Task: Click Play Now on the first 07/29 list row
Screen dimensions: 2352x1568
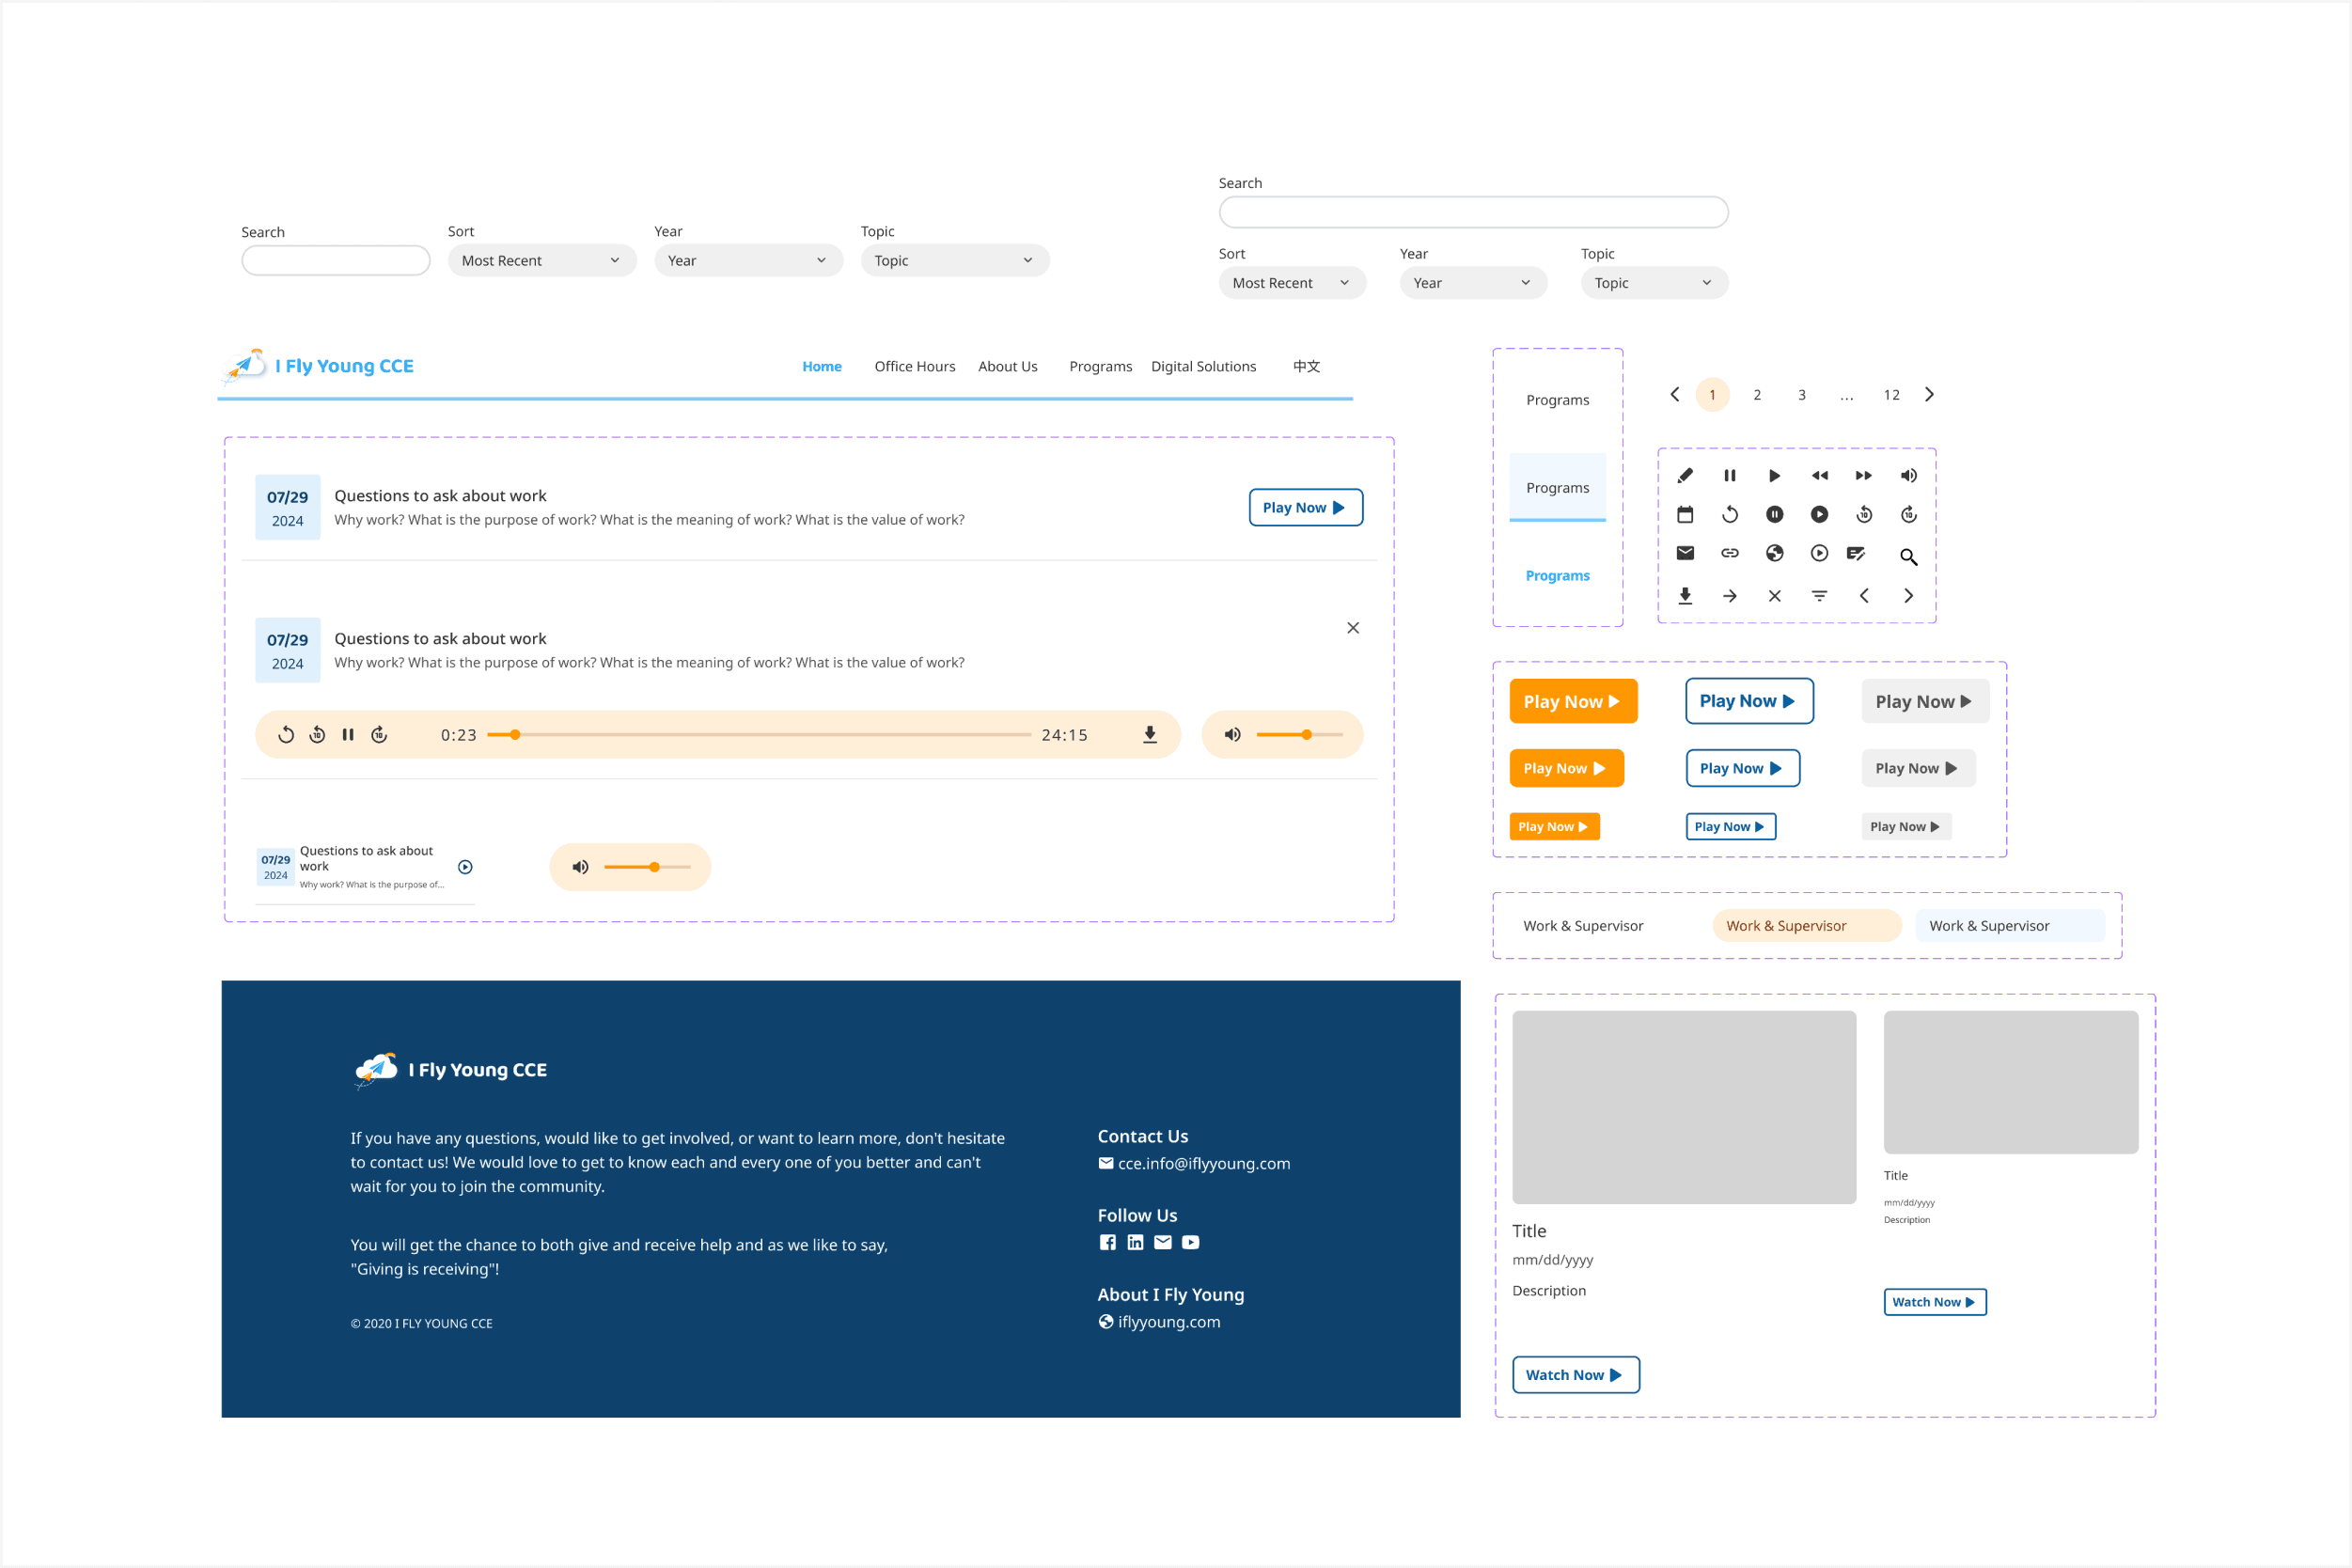Action: (x=1305, y=507)
